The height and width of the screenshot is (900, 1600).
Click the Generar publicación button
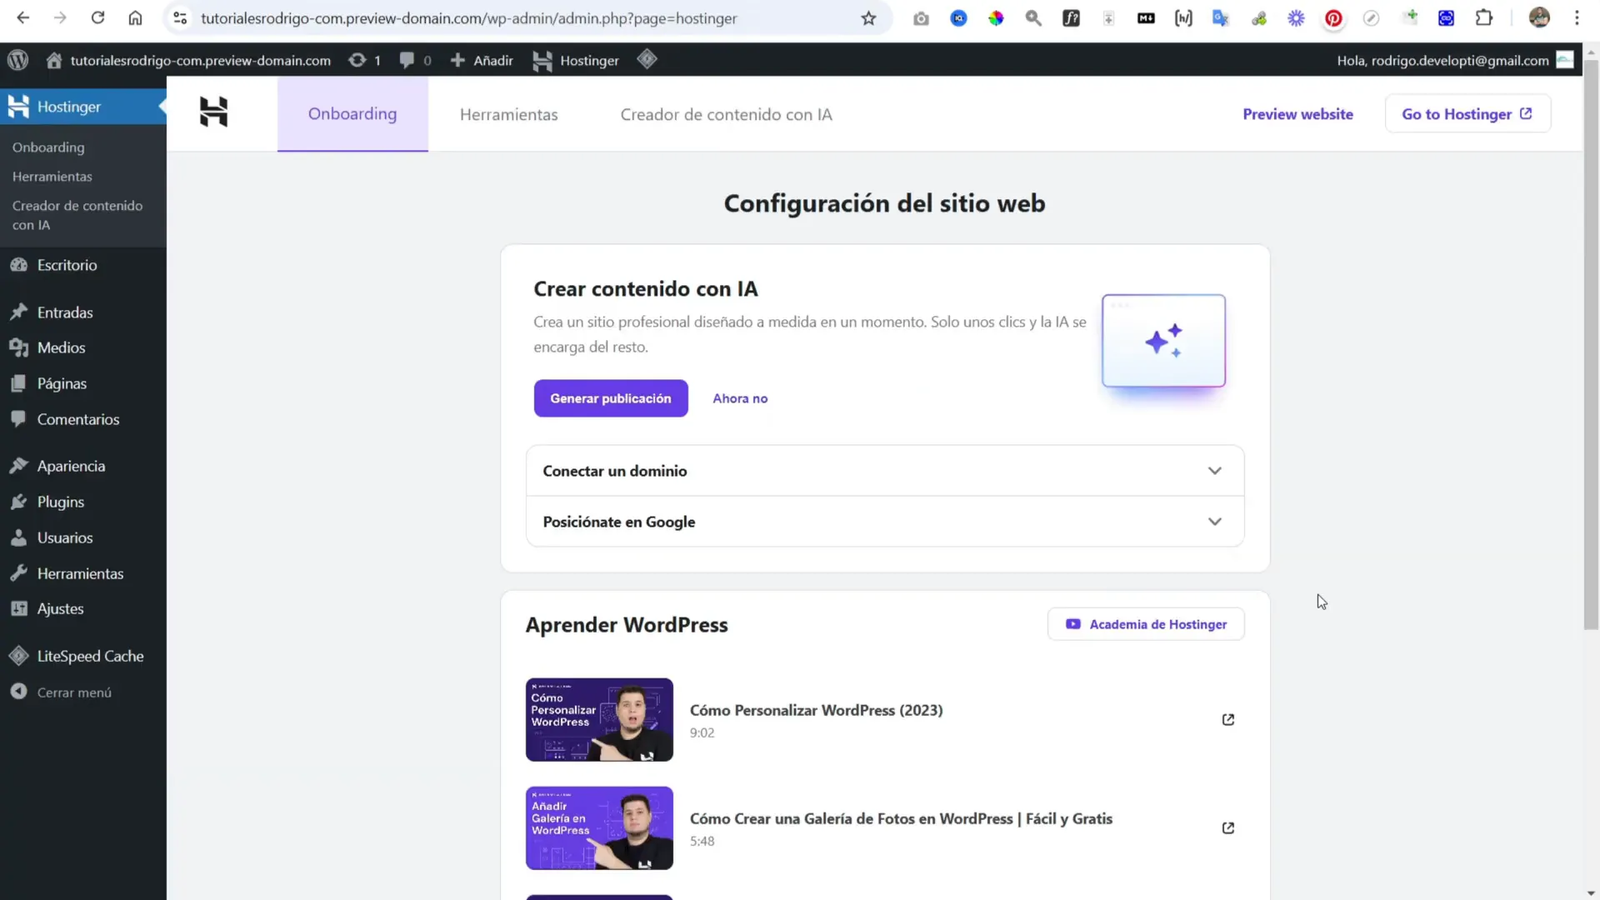pyautogui.click(x=610, y=398)
